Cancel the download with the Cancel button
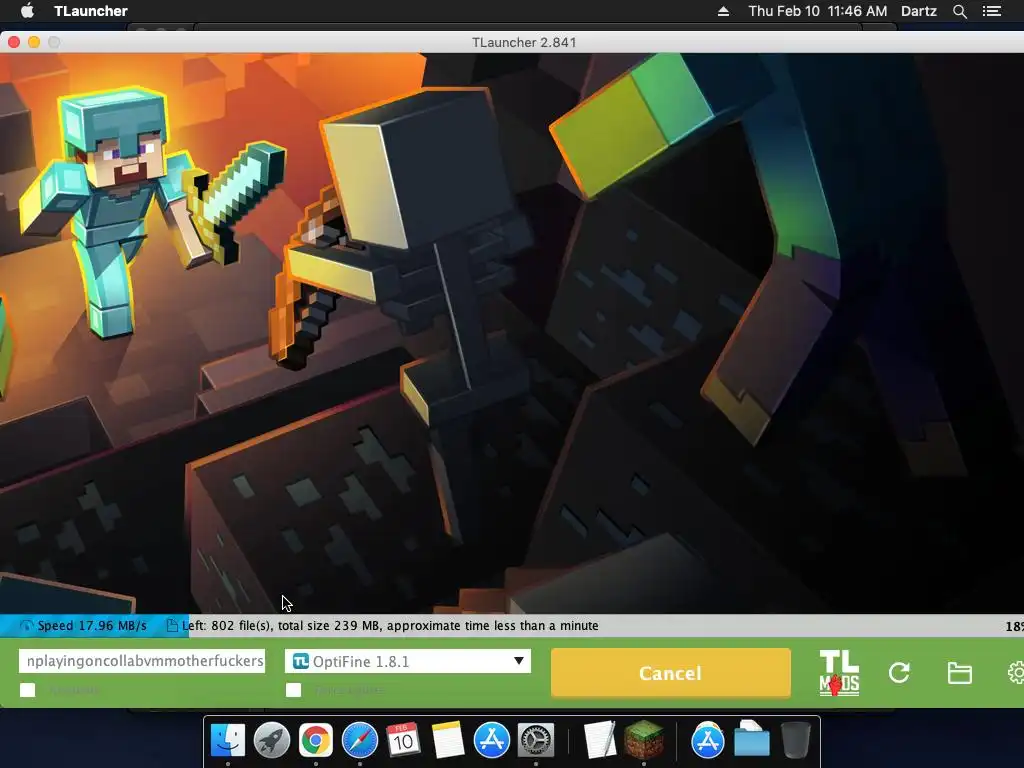Image resolution: width=1024 pixels, height=768 pixels. 671,673
